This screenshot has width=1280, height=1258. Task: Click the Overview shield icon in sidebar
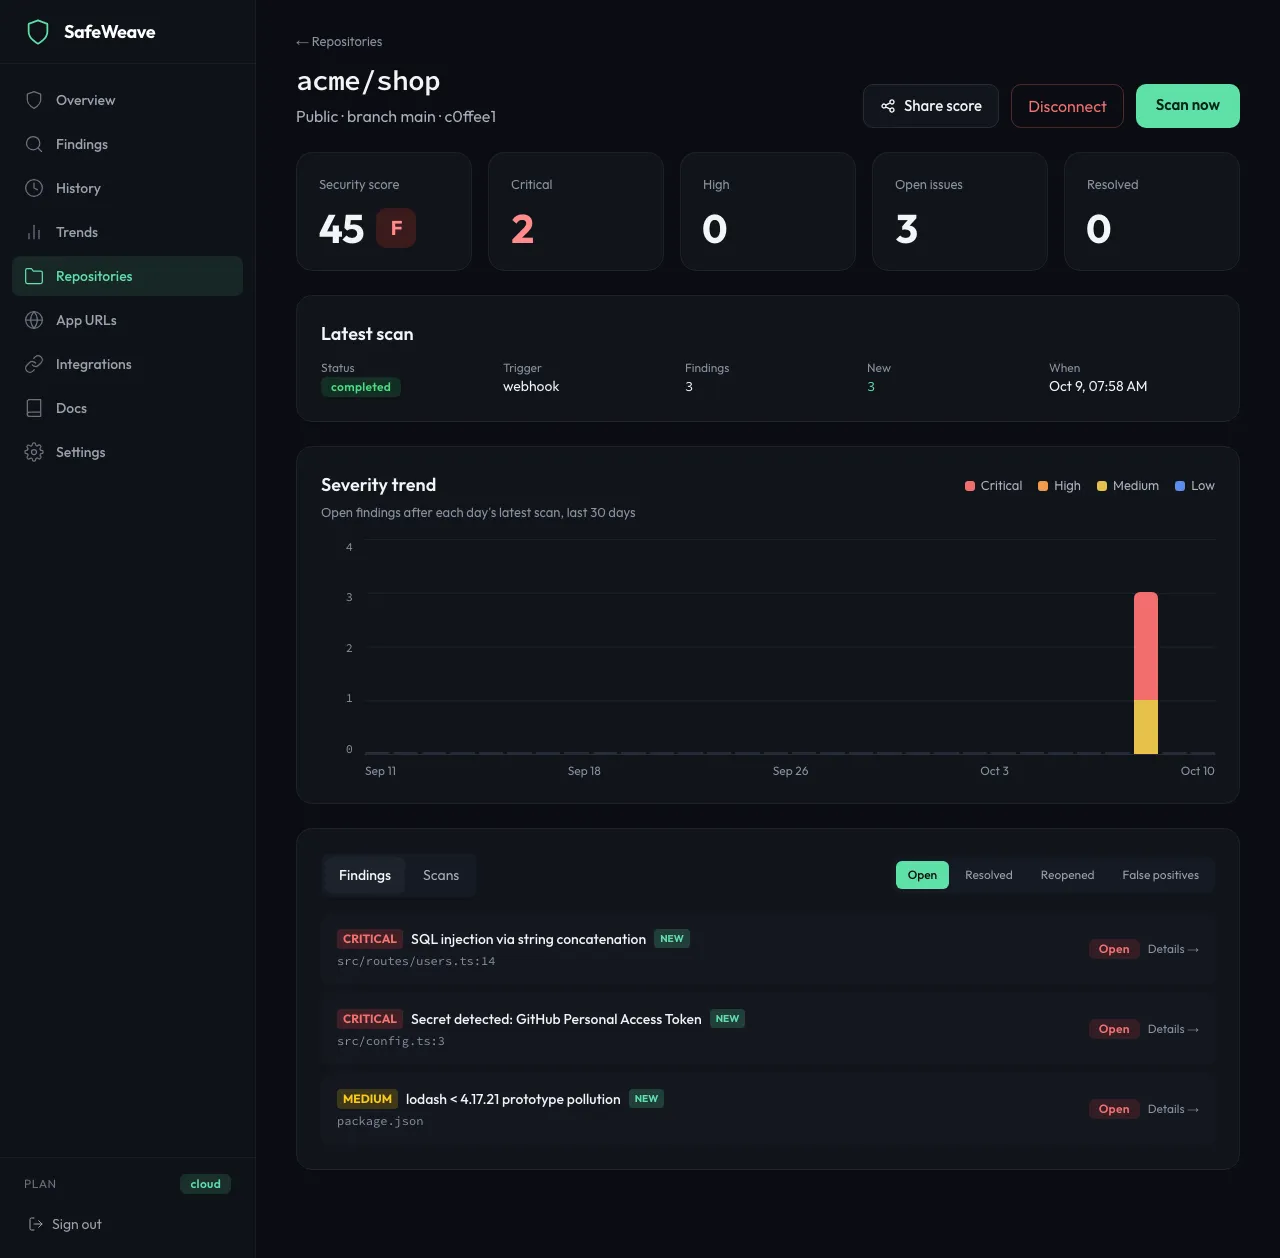point(34,100)
